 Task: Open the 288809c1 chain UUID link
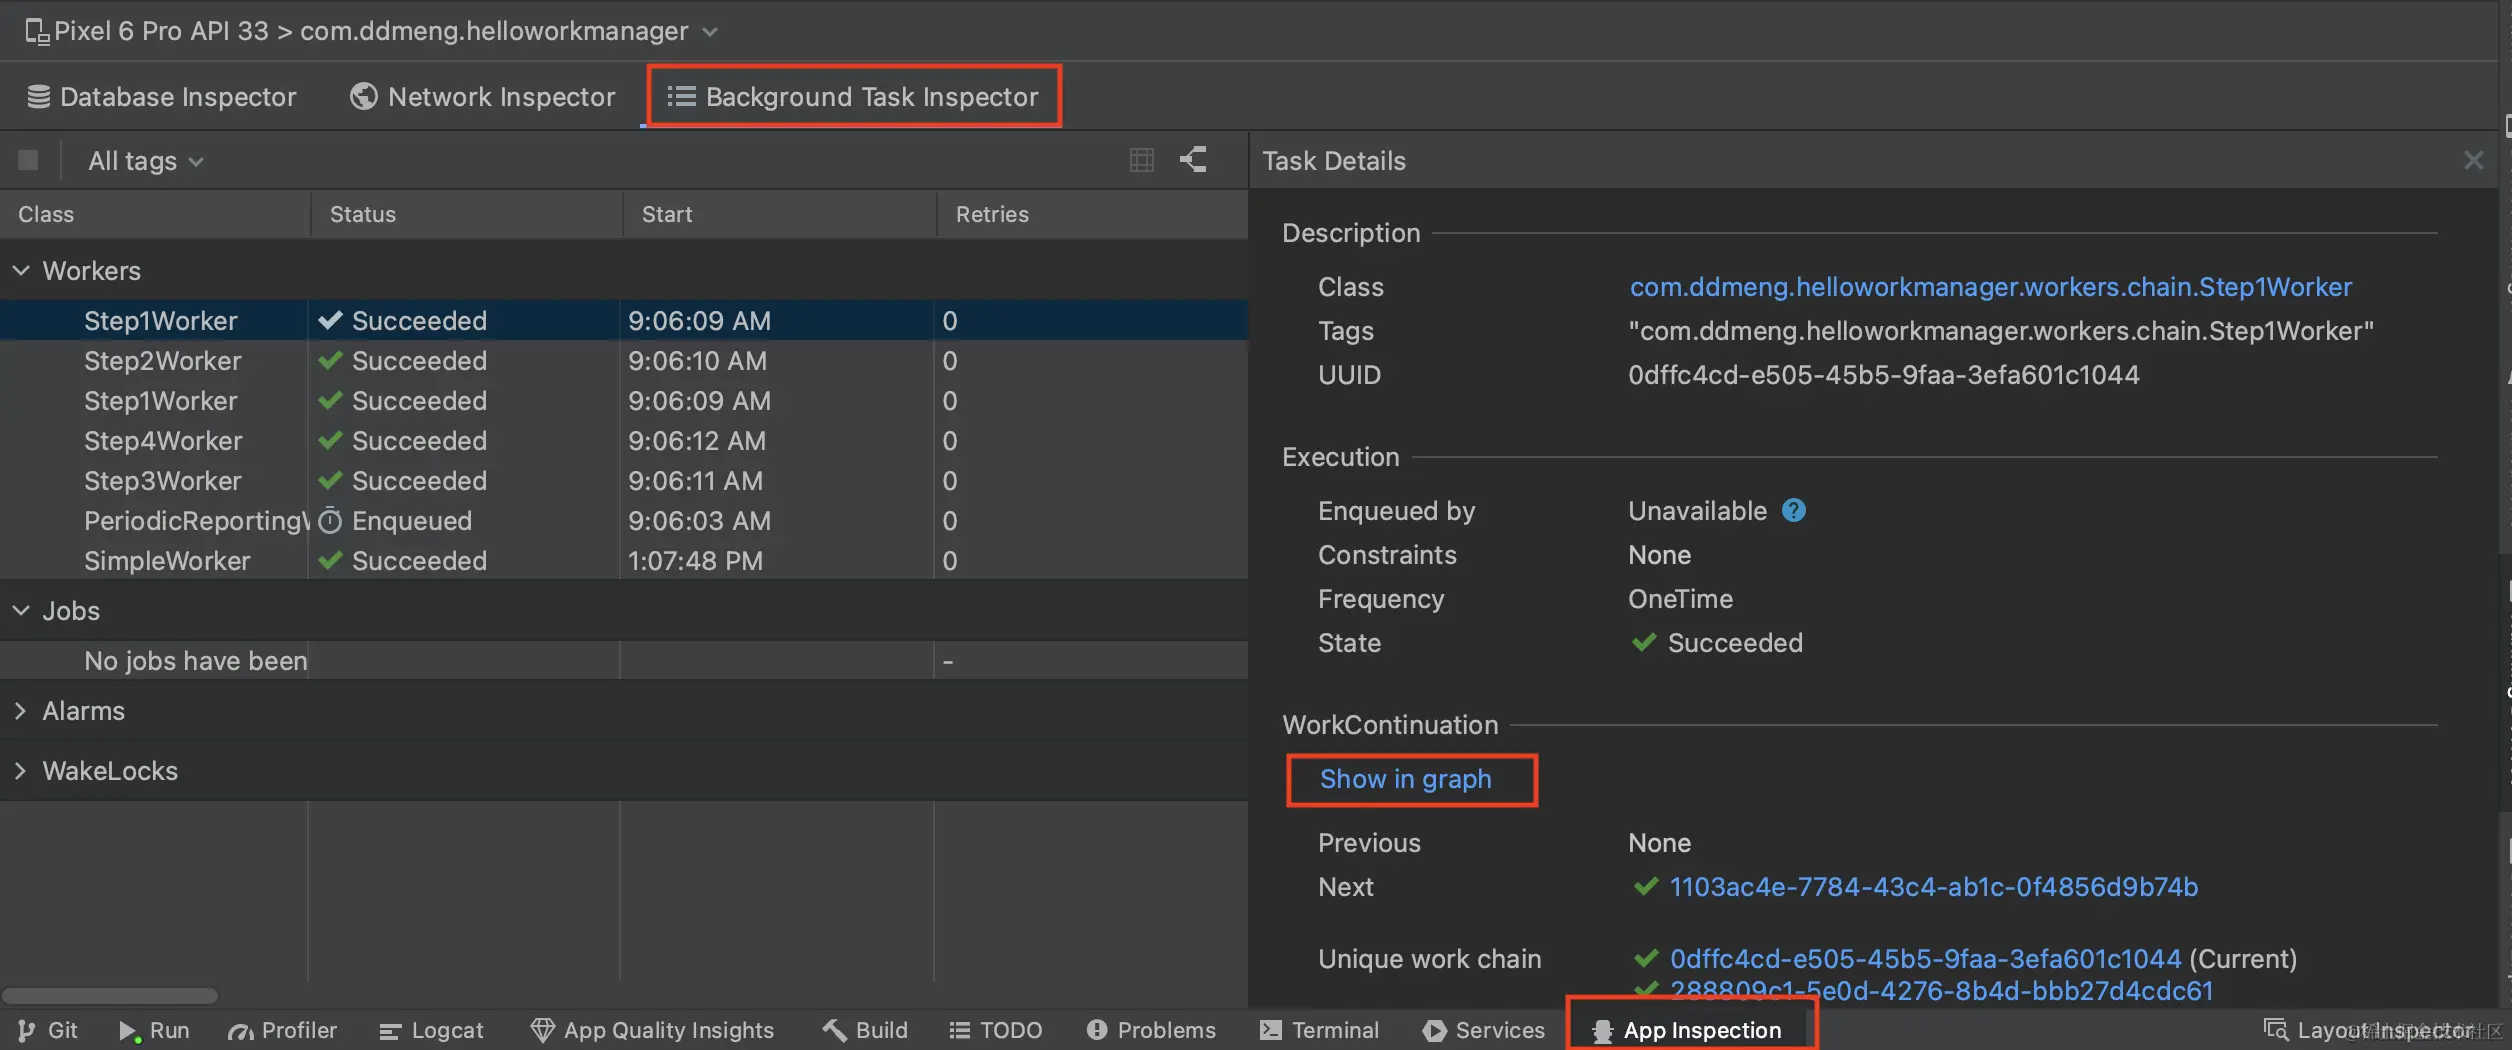point(1941,991)
